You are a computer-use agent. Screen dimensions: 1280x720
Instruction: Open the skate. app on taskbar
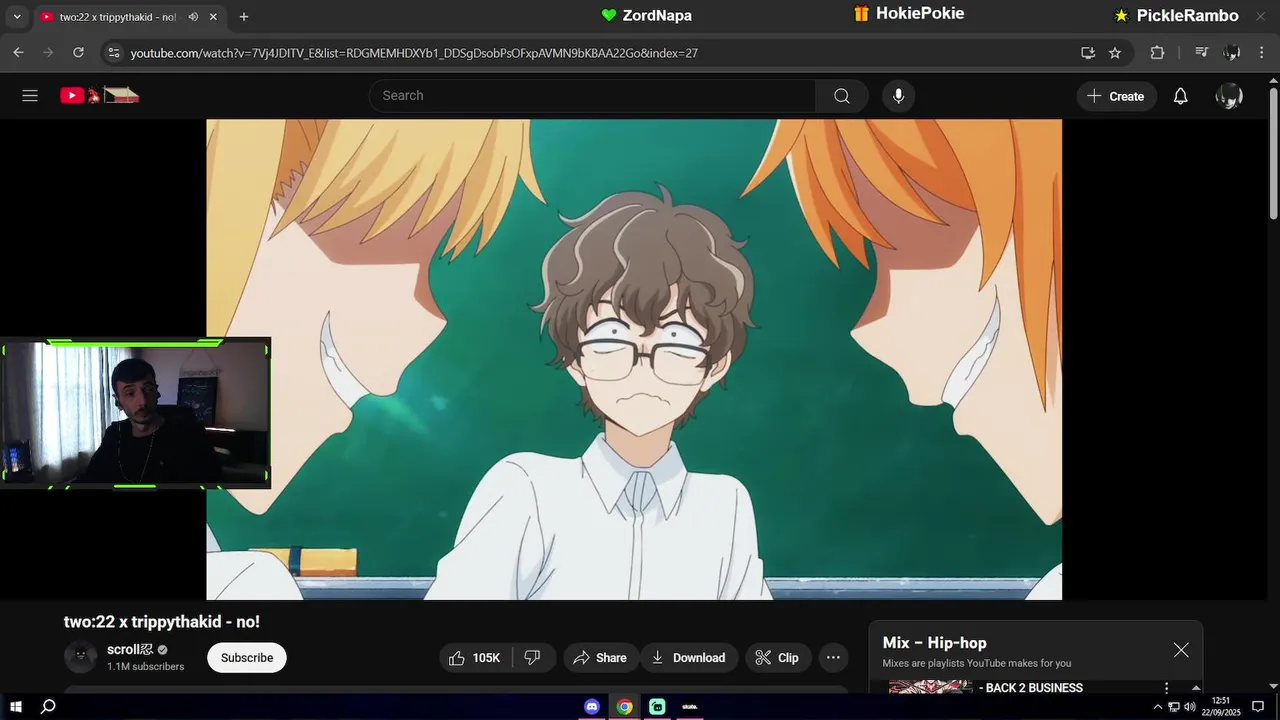click(x=690, y=707)
